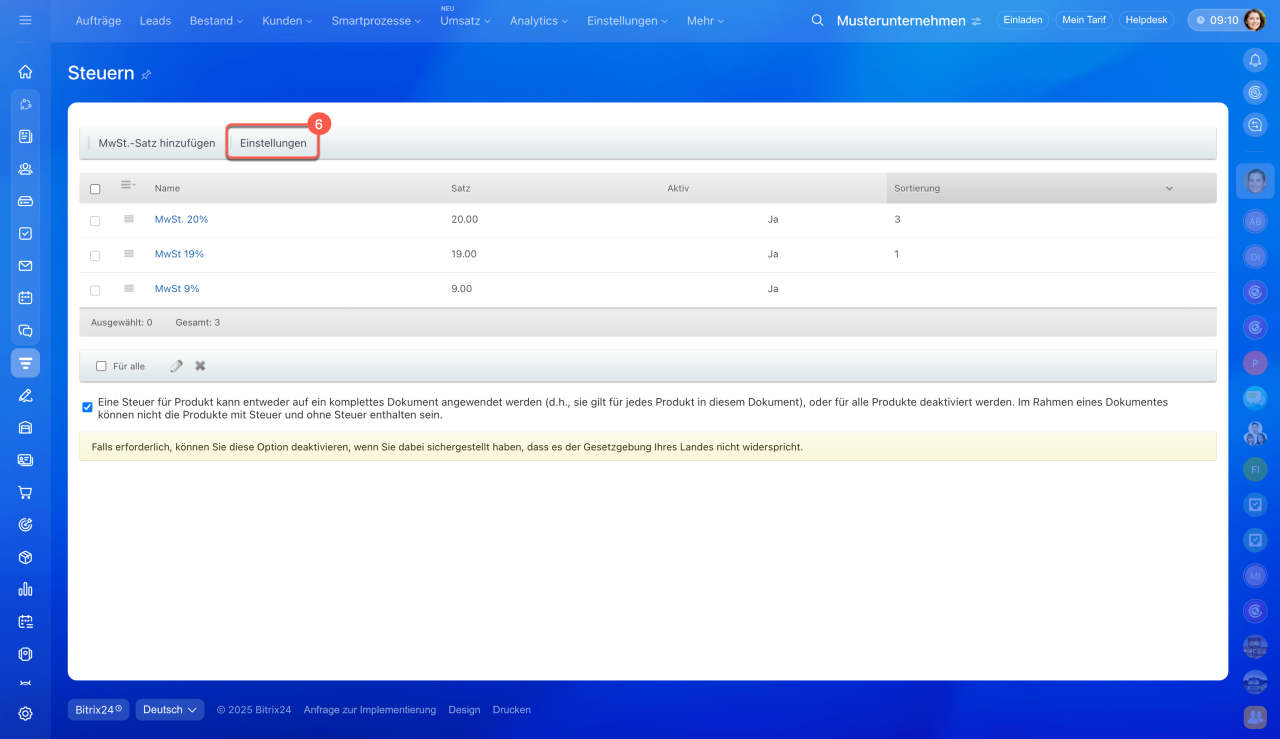Open the cube box icon in left sidebar
The width and height of the screenshot is (1280, 739).
click(25, 557)
